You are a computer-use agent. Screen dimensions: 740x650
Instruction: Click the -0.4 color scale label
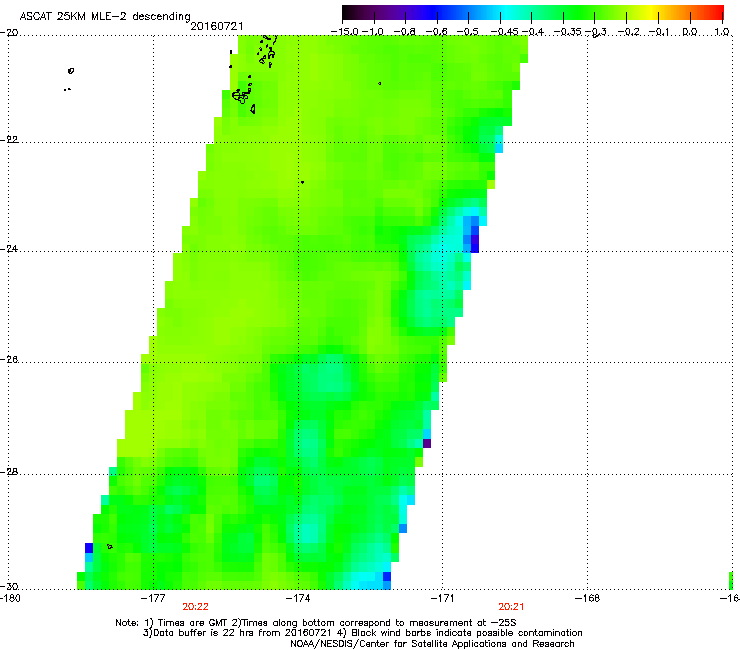531,32
